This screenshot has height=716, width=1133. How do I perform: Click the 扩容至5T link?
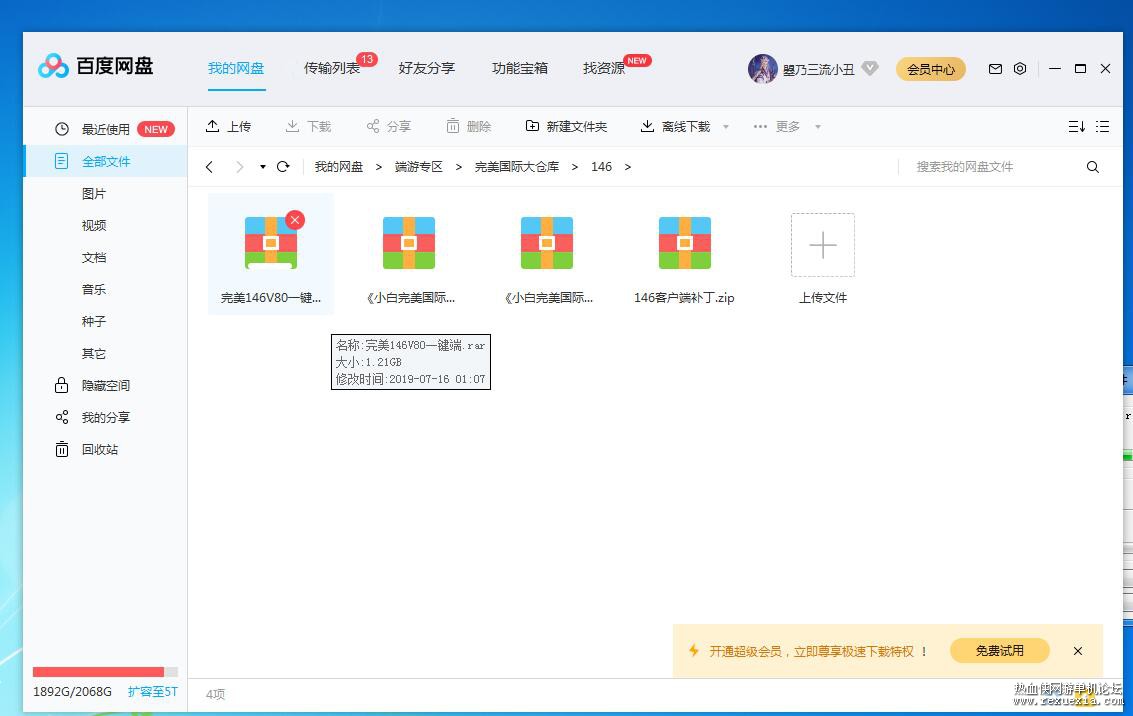[x=152, y=691]
